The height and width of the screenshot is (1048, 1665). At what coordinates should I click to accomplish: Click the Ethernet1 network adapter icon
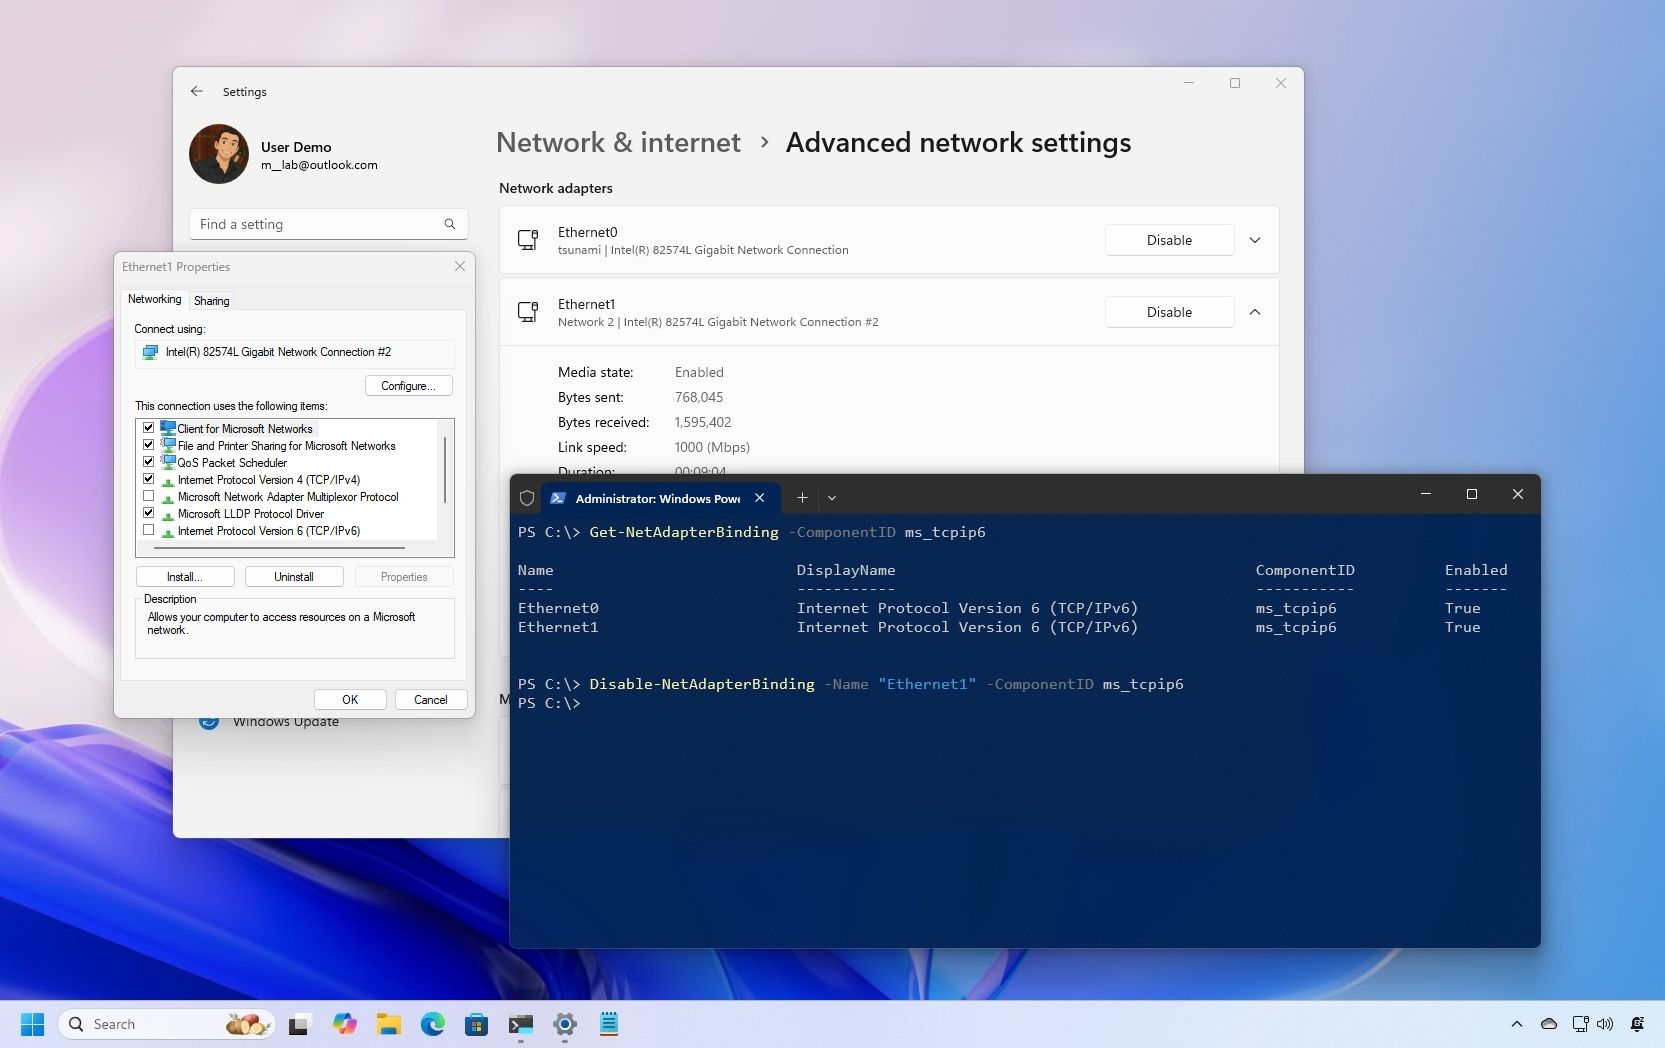tap(528, 312)
